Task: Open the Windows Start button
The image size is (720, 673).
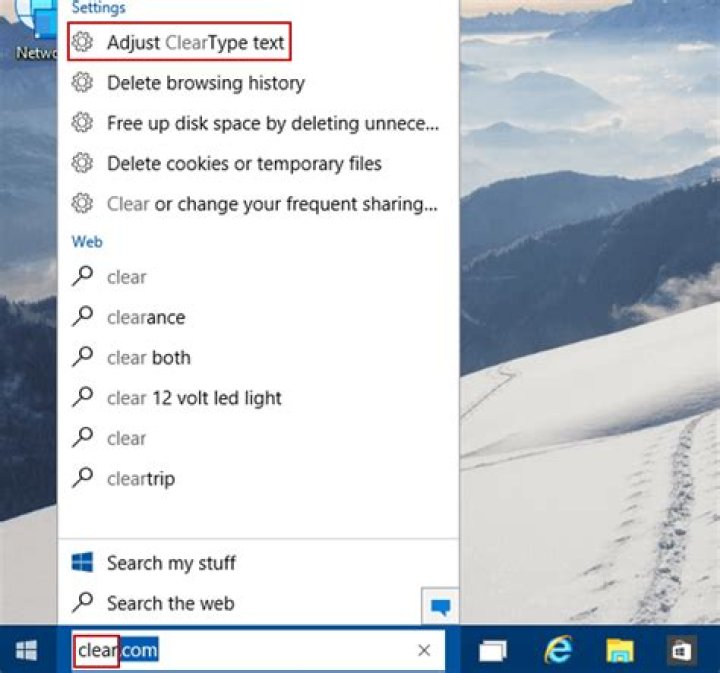Action: coord(26,650)
